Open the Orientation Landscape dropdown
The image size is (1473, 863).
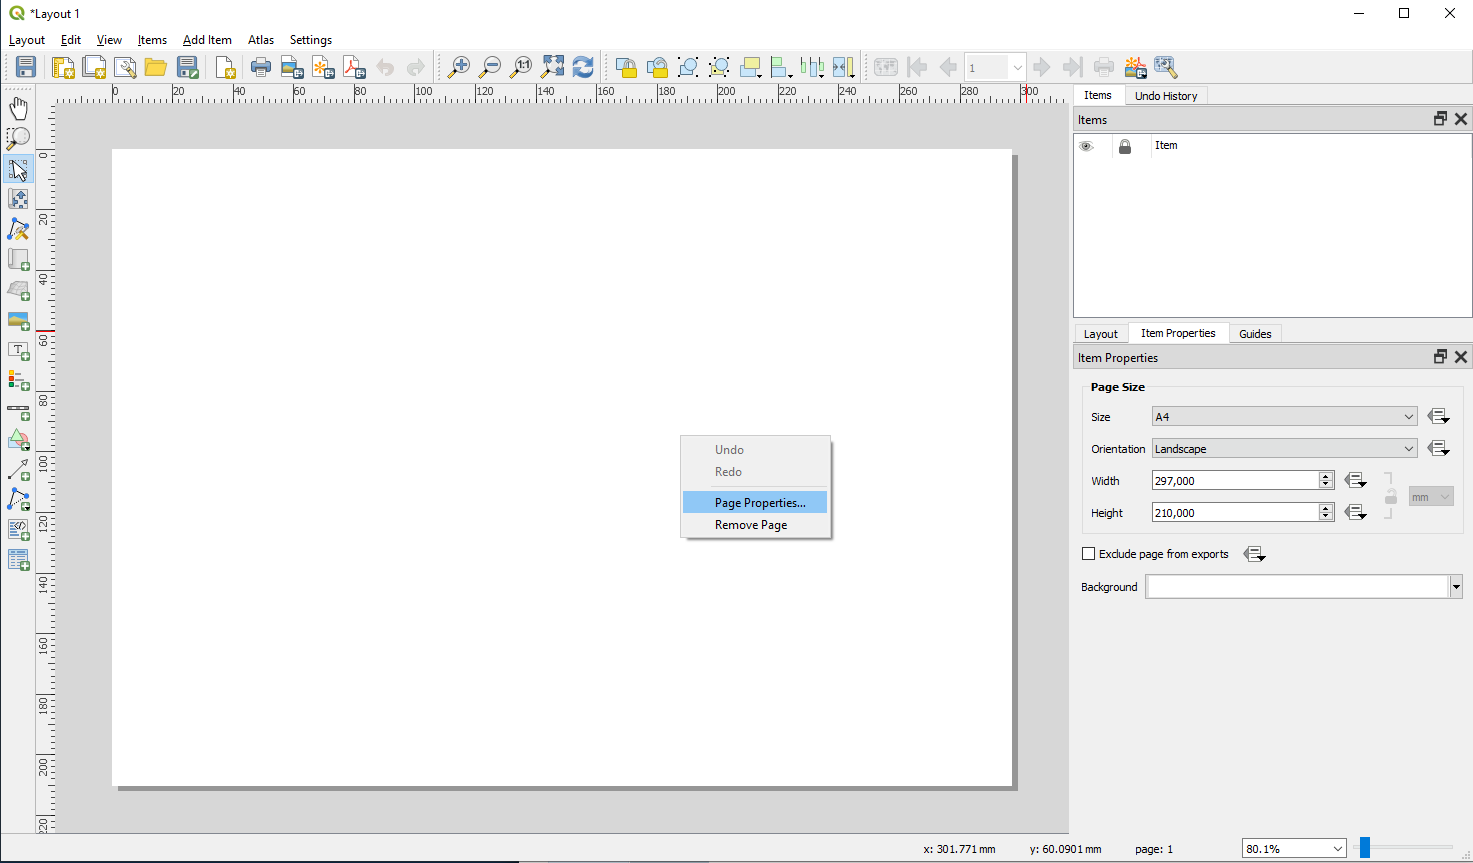1284,449
